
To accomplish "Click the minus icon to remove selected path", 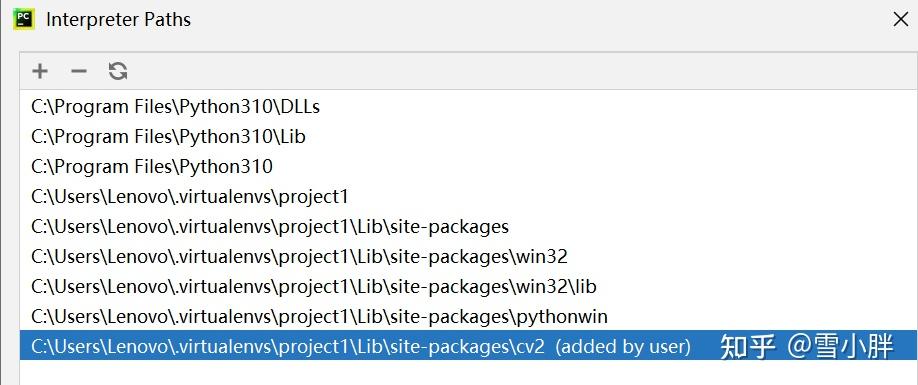I will 78,71.
